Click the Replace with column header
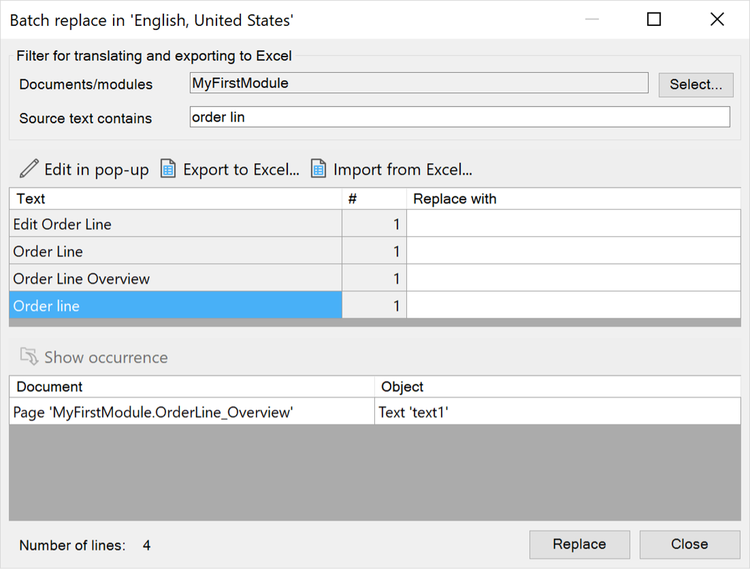 coord(574,198)
